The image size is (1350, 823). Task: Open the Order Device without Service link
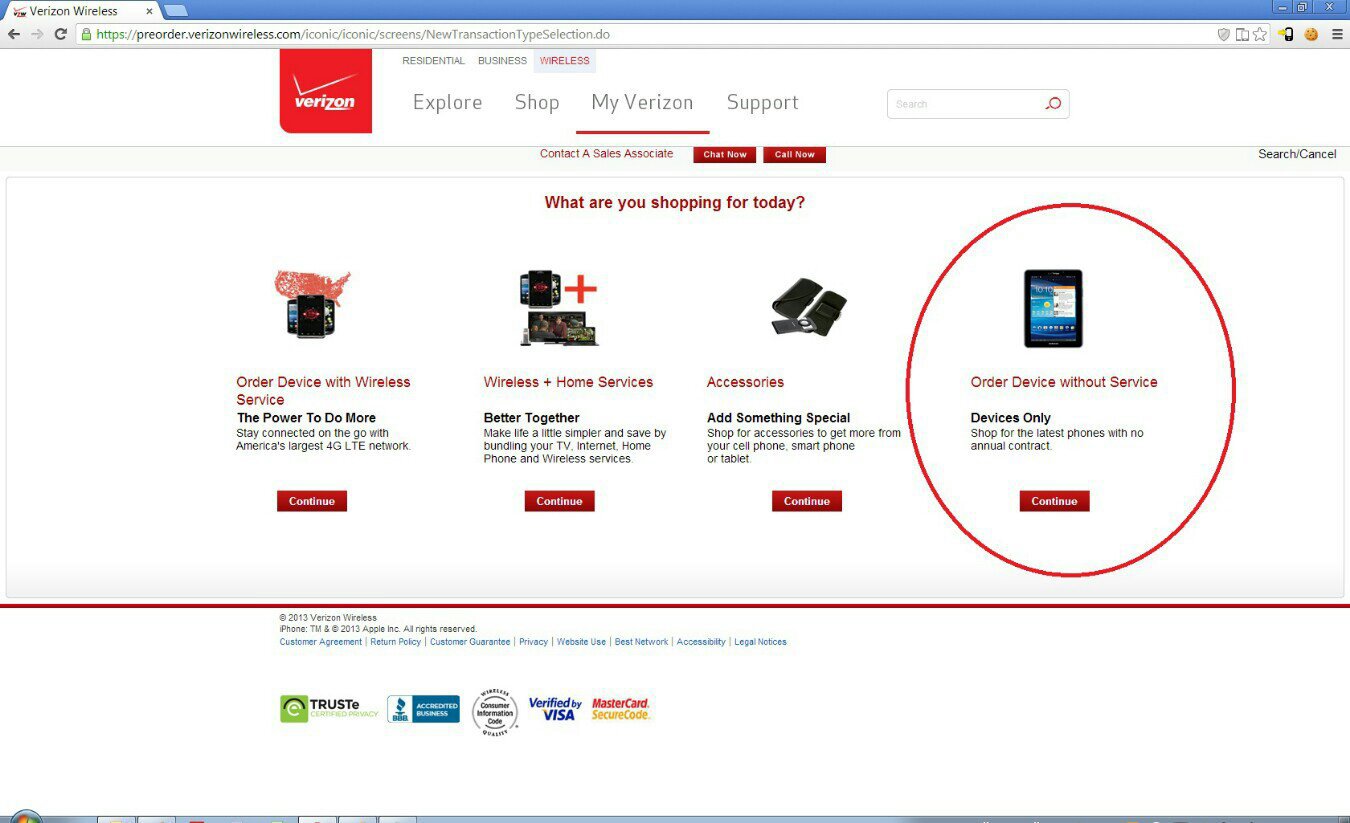(1064, 382)
